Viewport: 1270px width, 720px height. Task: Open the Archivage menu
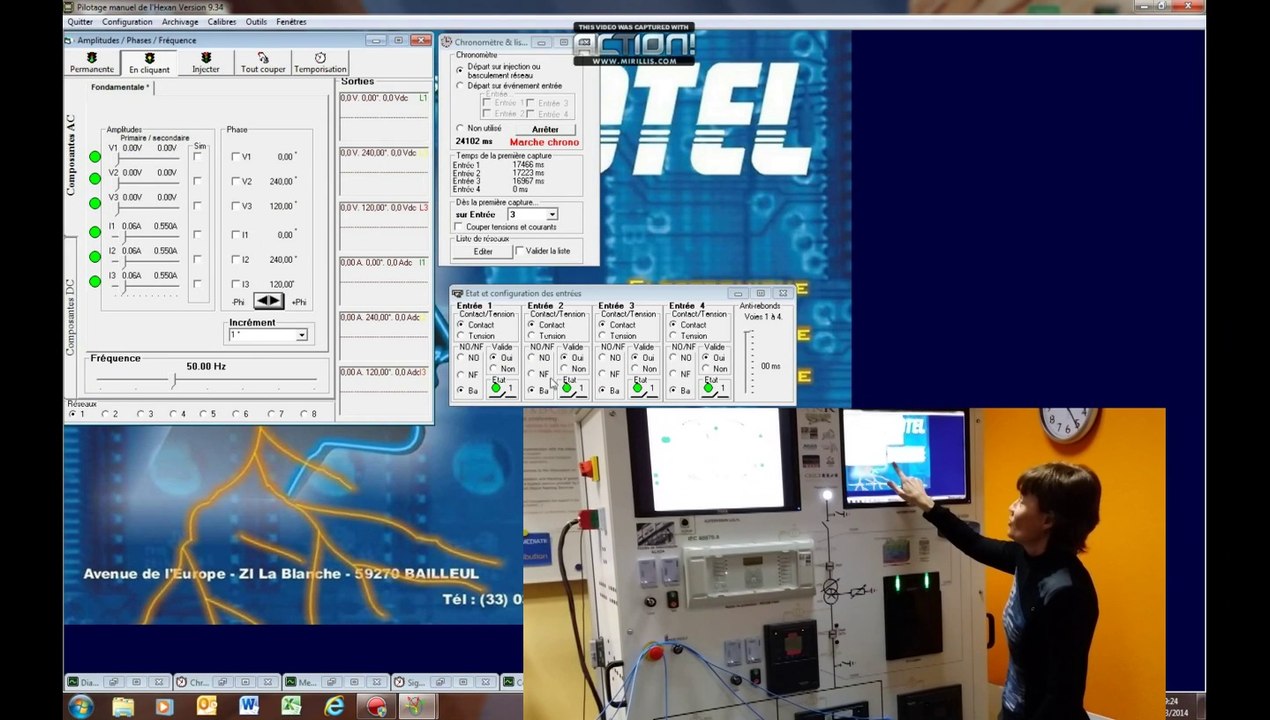tap(180, 21)
